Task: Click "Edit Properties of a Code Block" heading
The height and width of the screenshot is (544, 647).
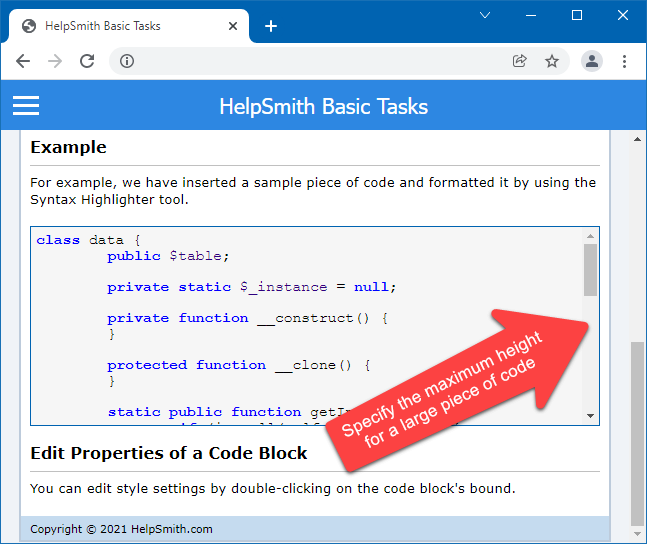Action: pyautogui.click(x=169, y=453)
